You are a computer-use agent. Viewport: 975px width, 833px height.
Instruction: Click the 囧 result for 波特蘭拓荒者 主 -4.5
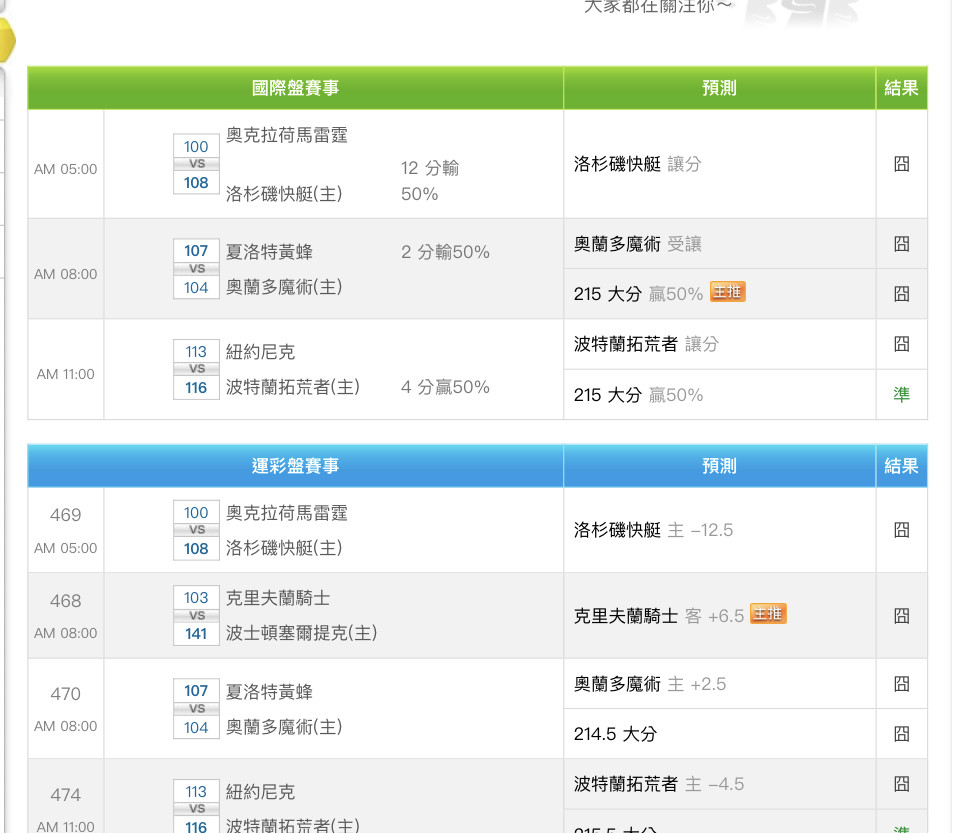[902, 784]
